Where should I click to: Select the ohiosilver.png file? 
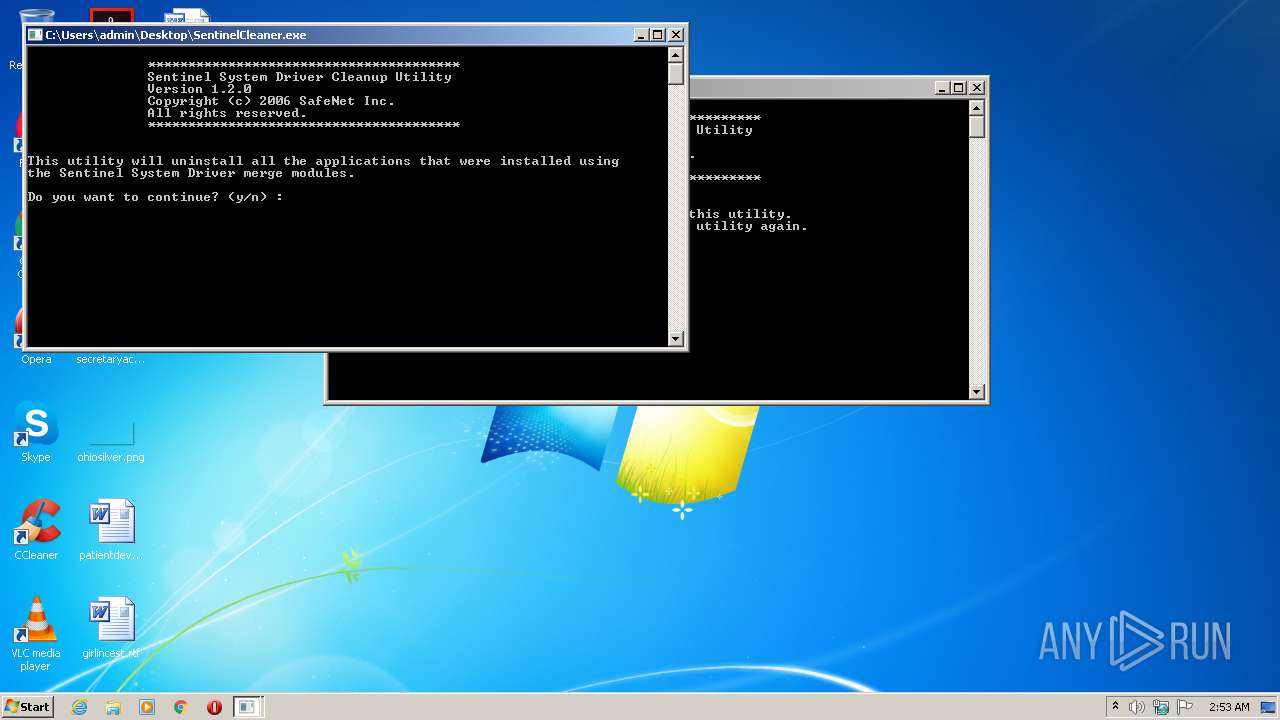(x=111, y=440)
